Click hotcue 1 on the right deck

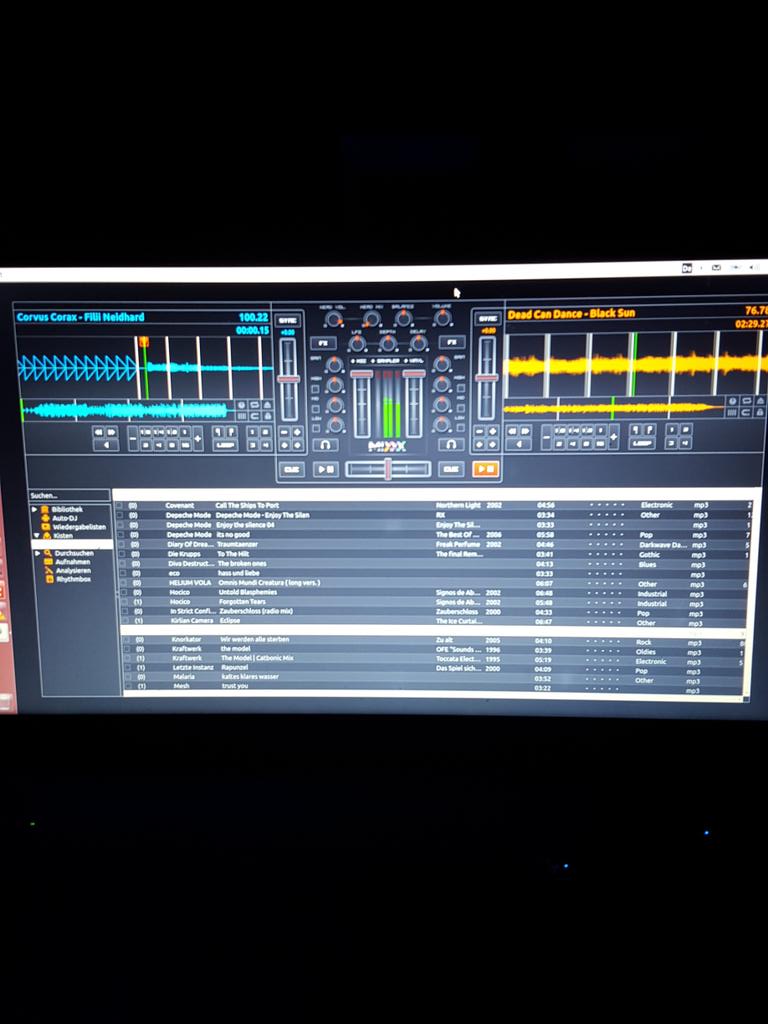(x=671, y=430)
